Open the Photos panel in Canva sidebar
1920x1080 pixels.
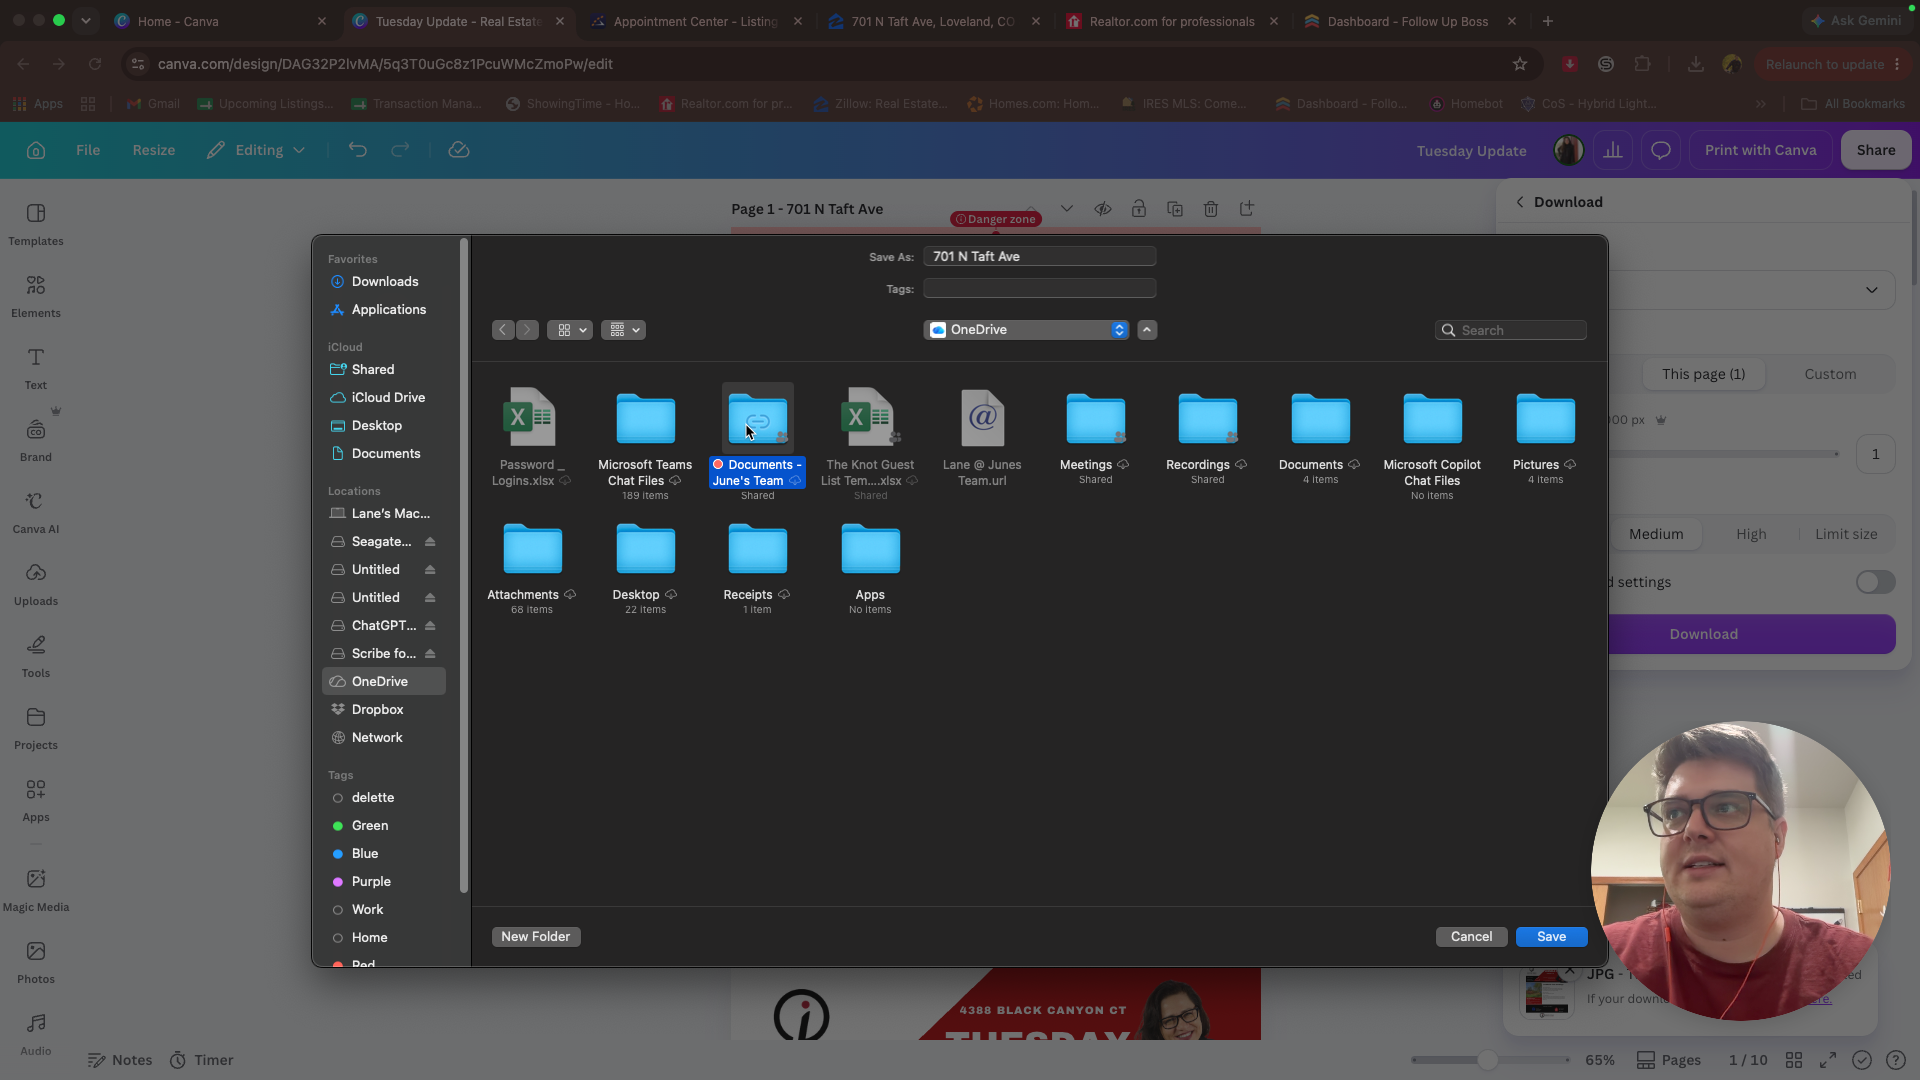tap(36, 963)
